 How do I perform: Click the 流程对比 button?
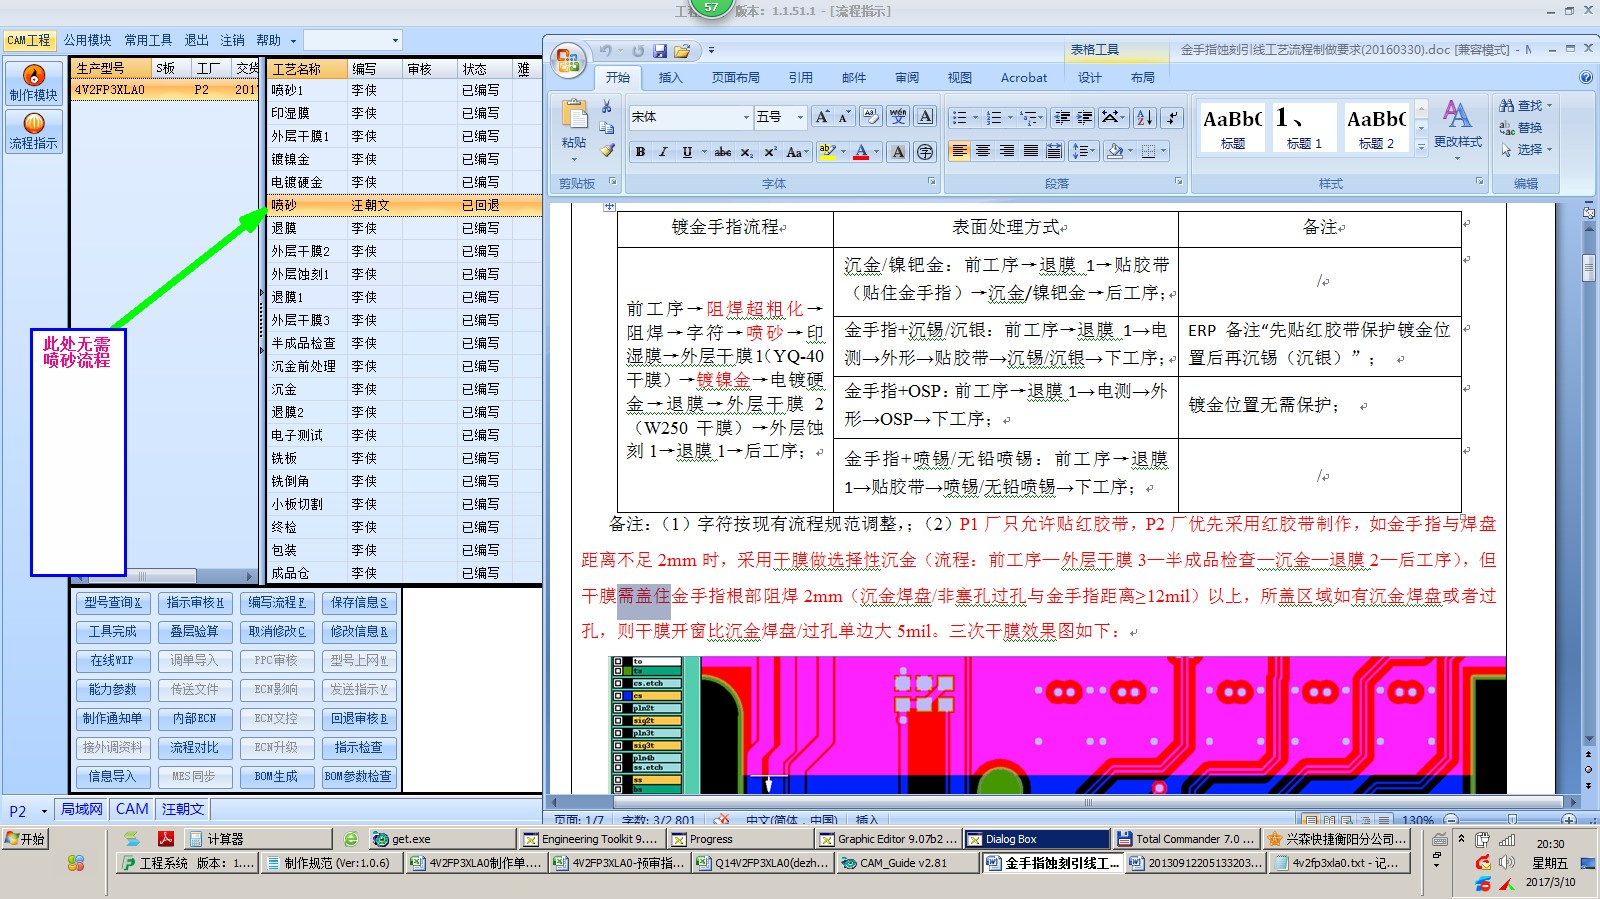(x=195, y=748)
